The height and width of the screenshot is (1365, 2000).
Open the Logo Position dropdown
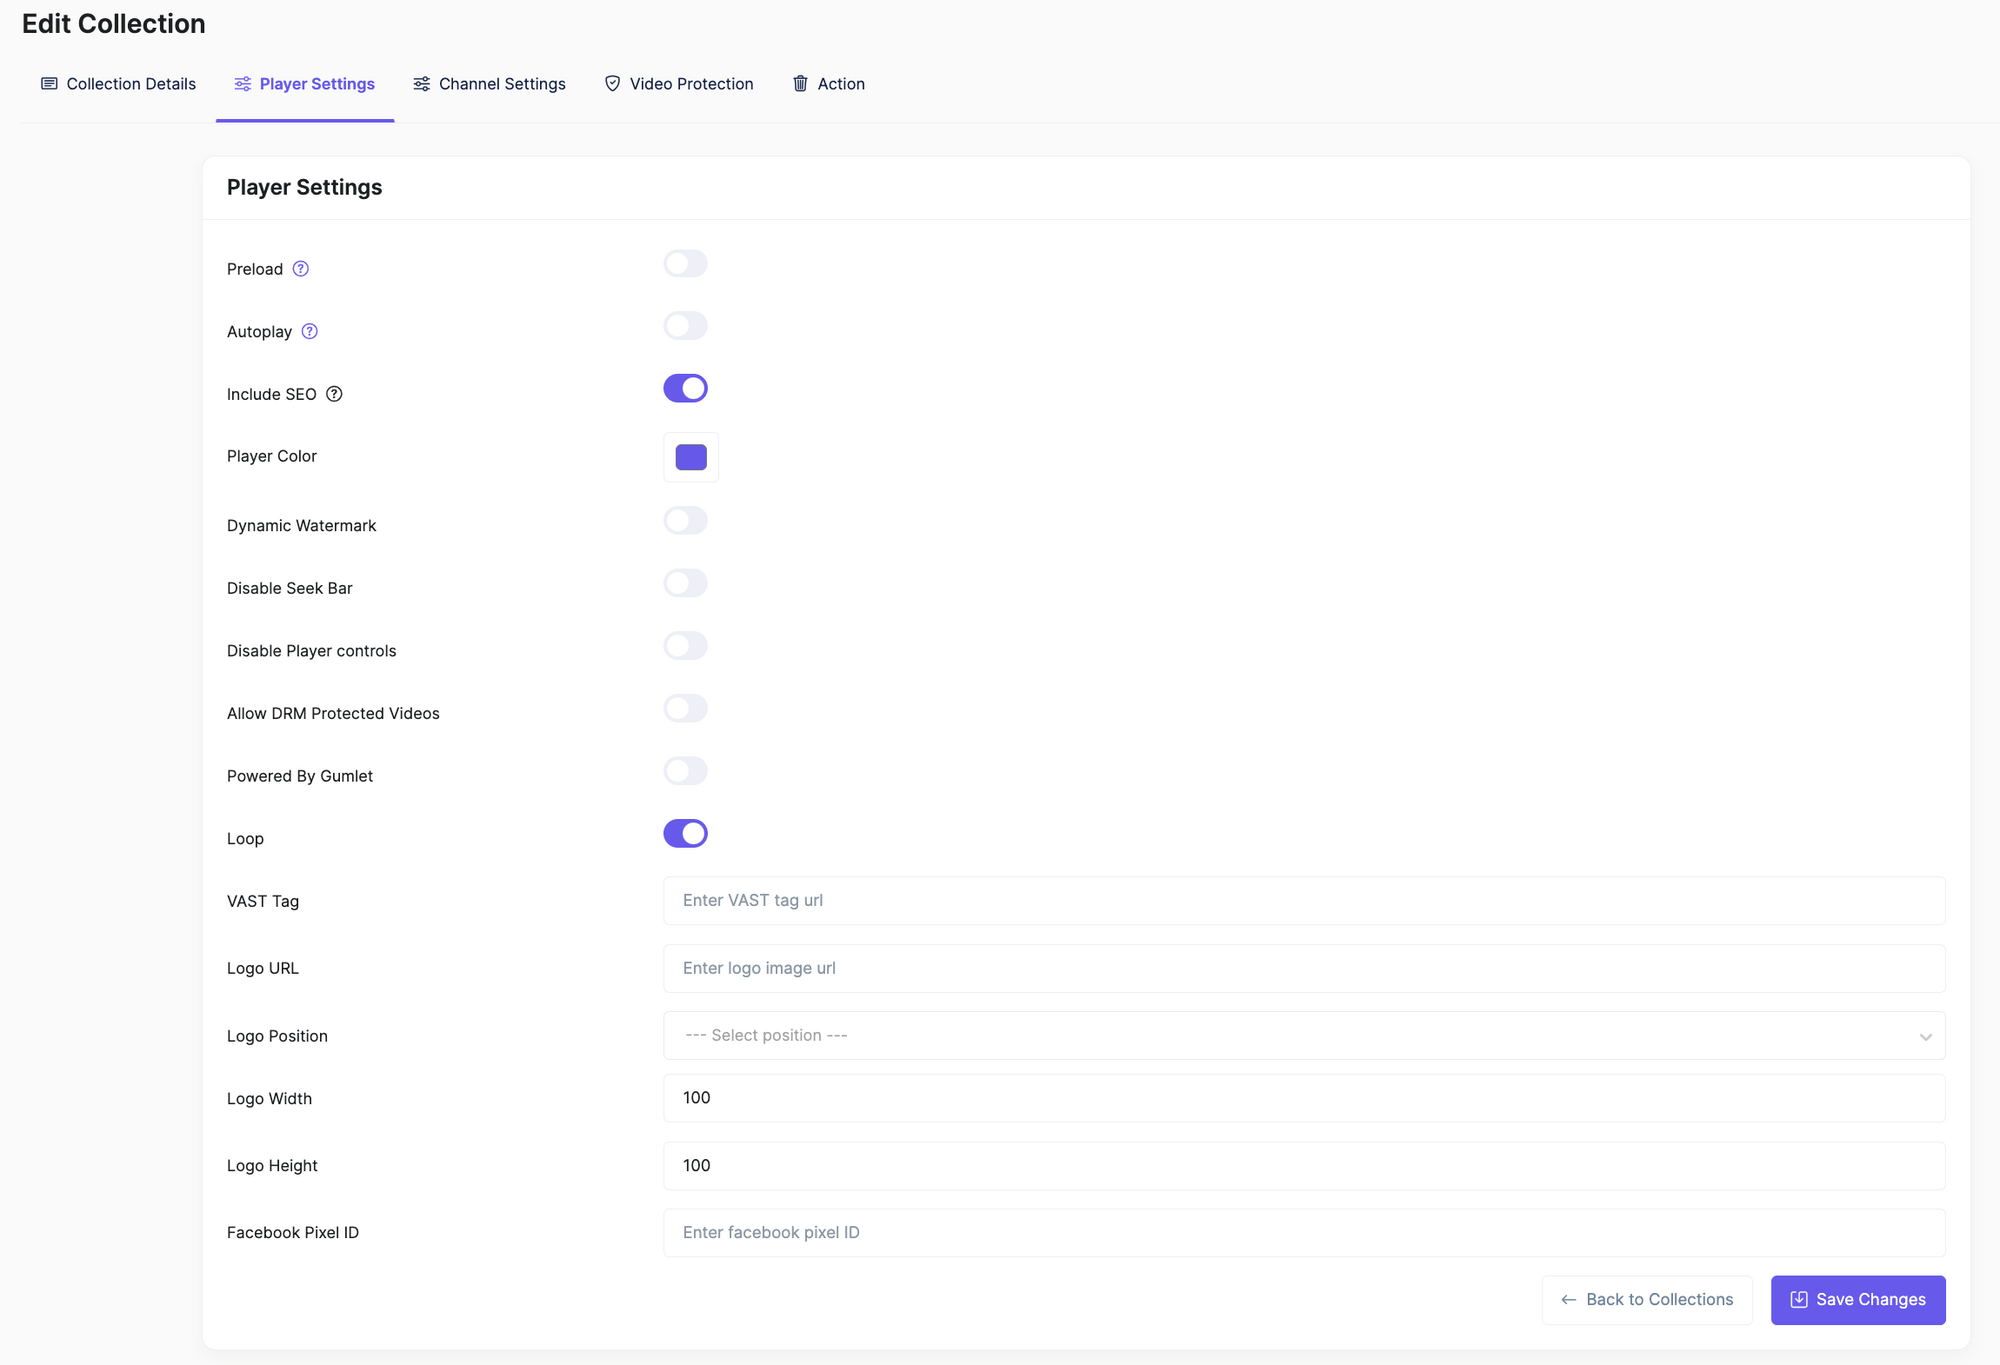click(x=1302, y=1035)
